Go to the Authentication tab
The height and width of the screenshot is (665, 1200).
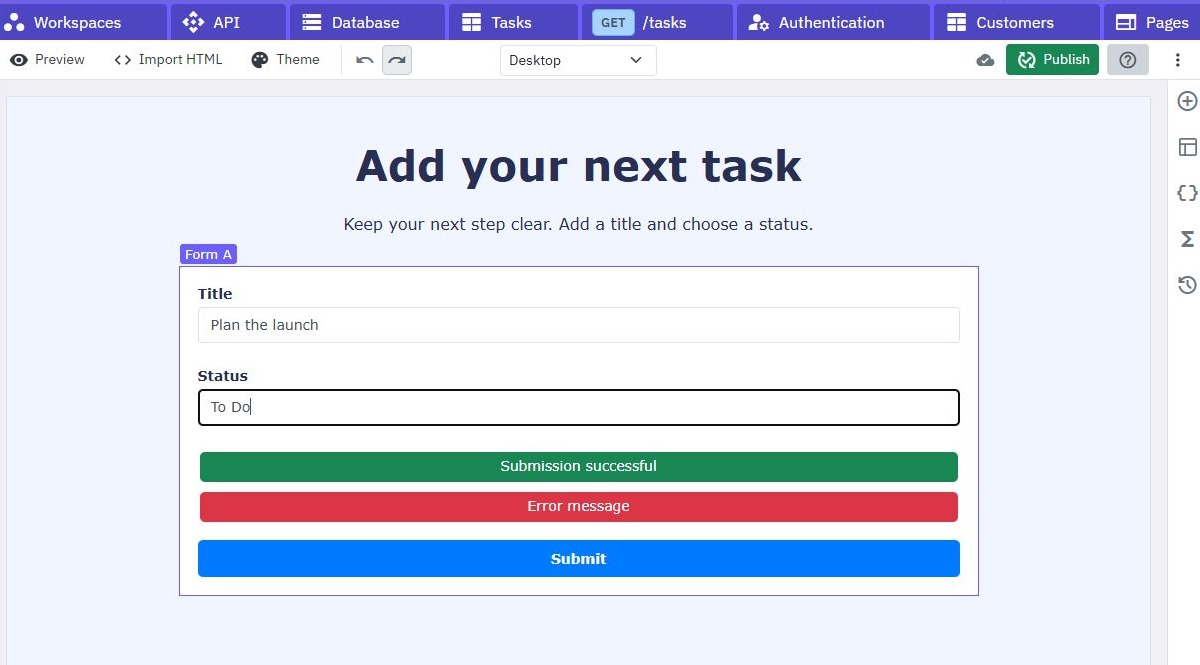click(833, 22)
